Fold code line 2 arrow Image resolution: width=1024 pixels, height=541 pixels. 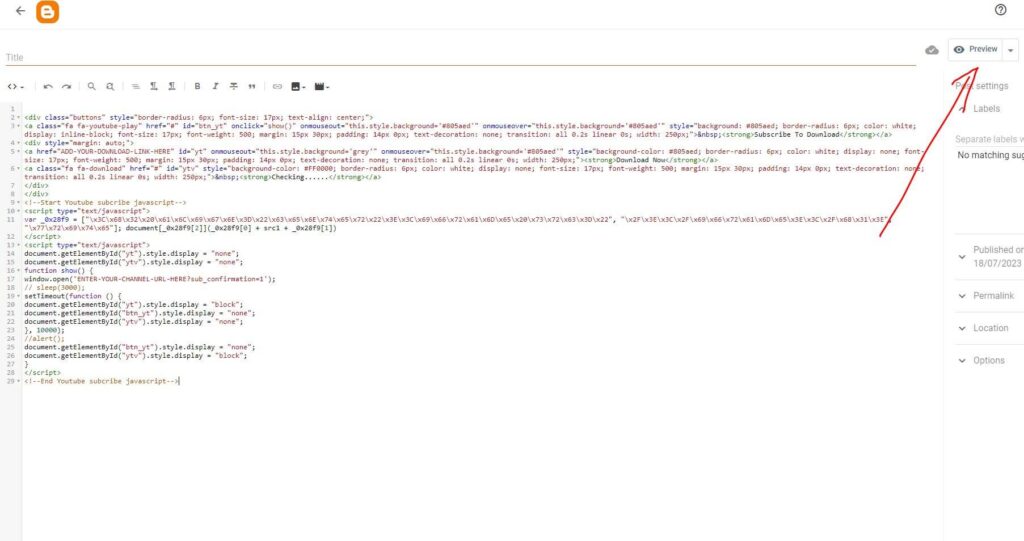pos(18,118)
